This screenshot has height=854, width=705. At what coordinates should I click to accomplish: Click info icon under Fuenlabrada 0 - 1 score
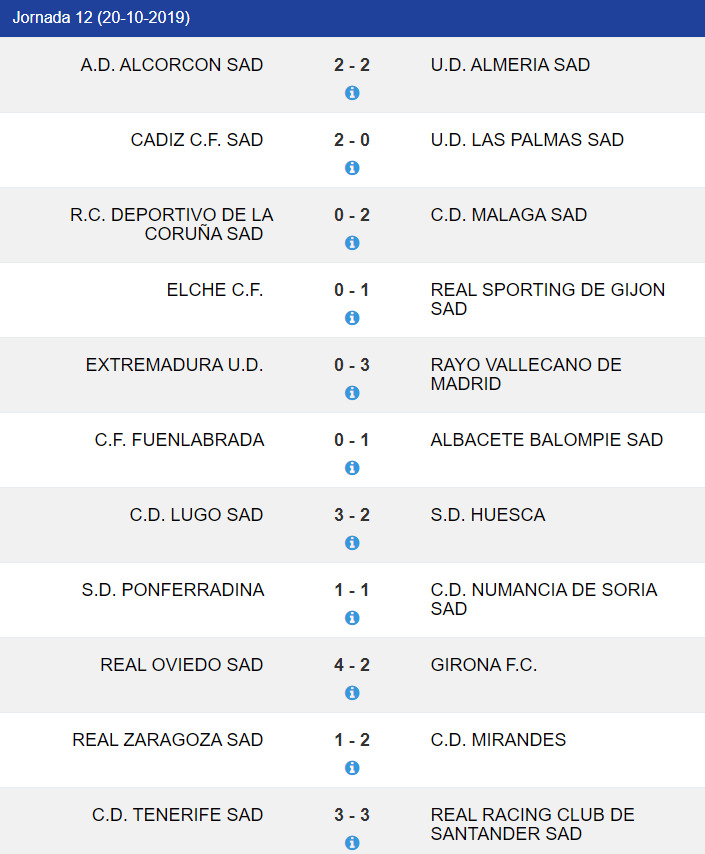(352, 468)
